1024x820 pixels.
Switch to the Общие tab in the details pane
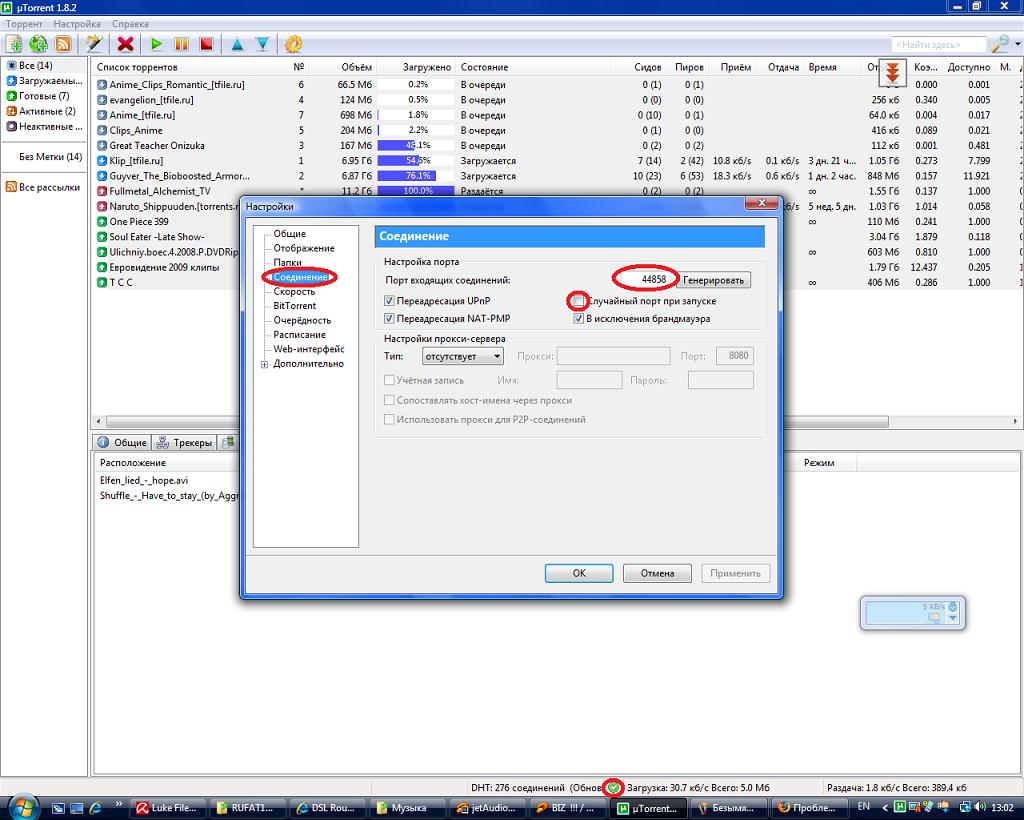(x=122, y=443)
